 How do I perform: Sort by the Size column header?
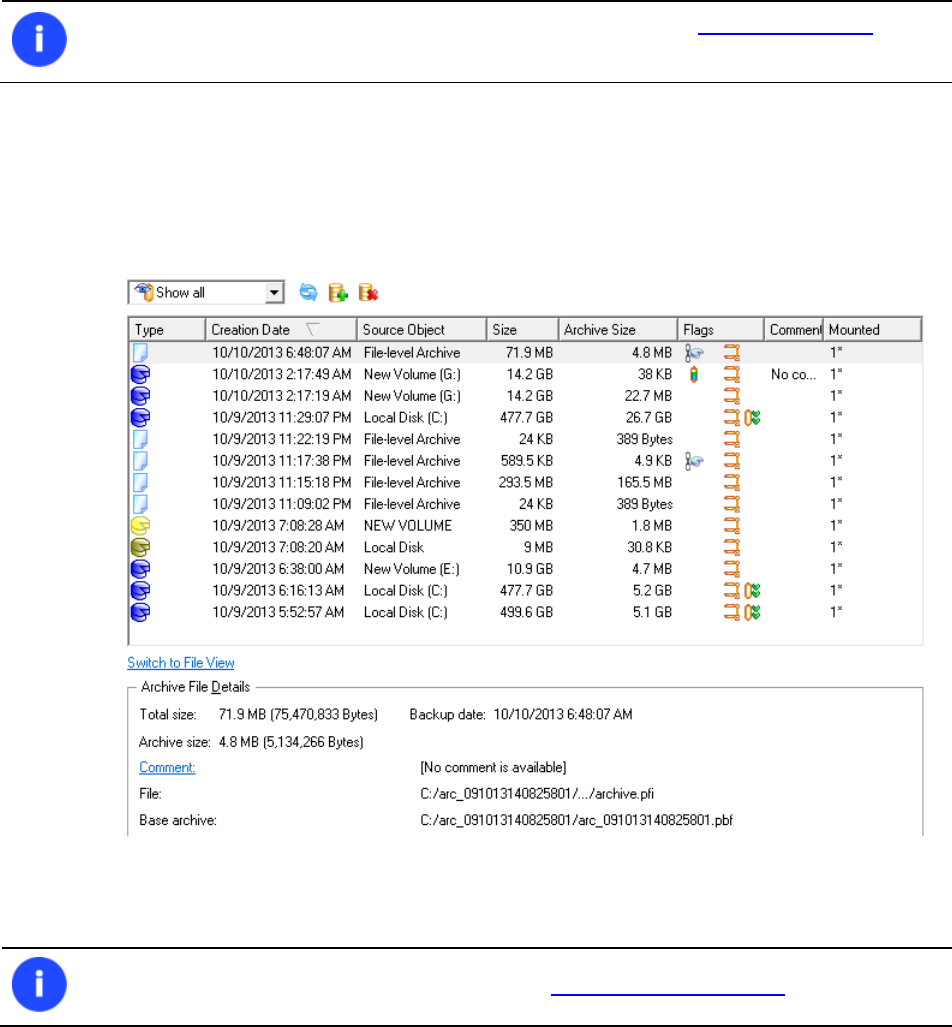point(522,329)
